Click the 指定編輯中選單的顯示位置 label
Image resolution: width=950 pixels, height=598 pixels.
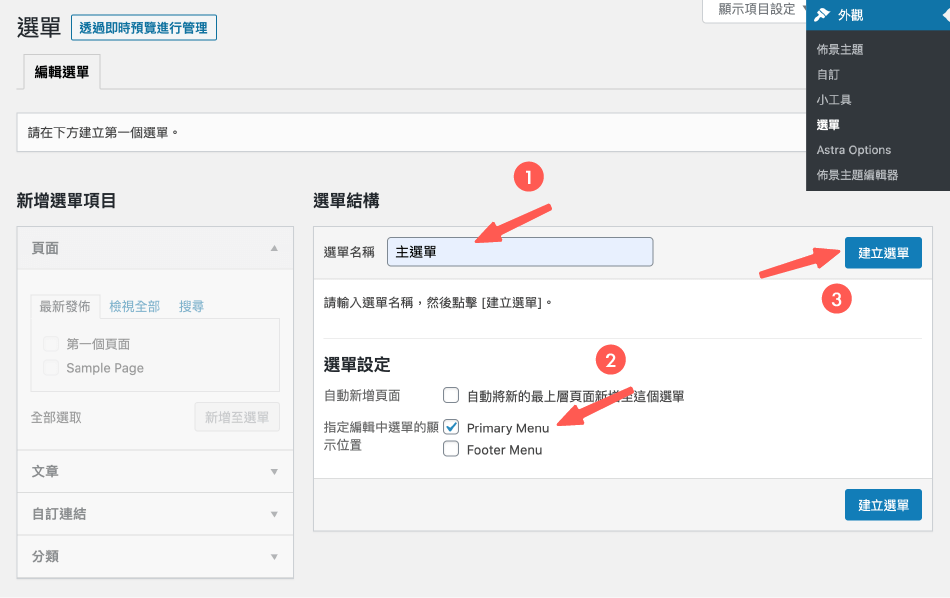coord(380,436)
